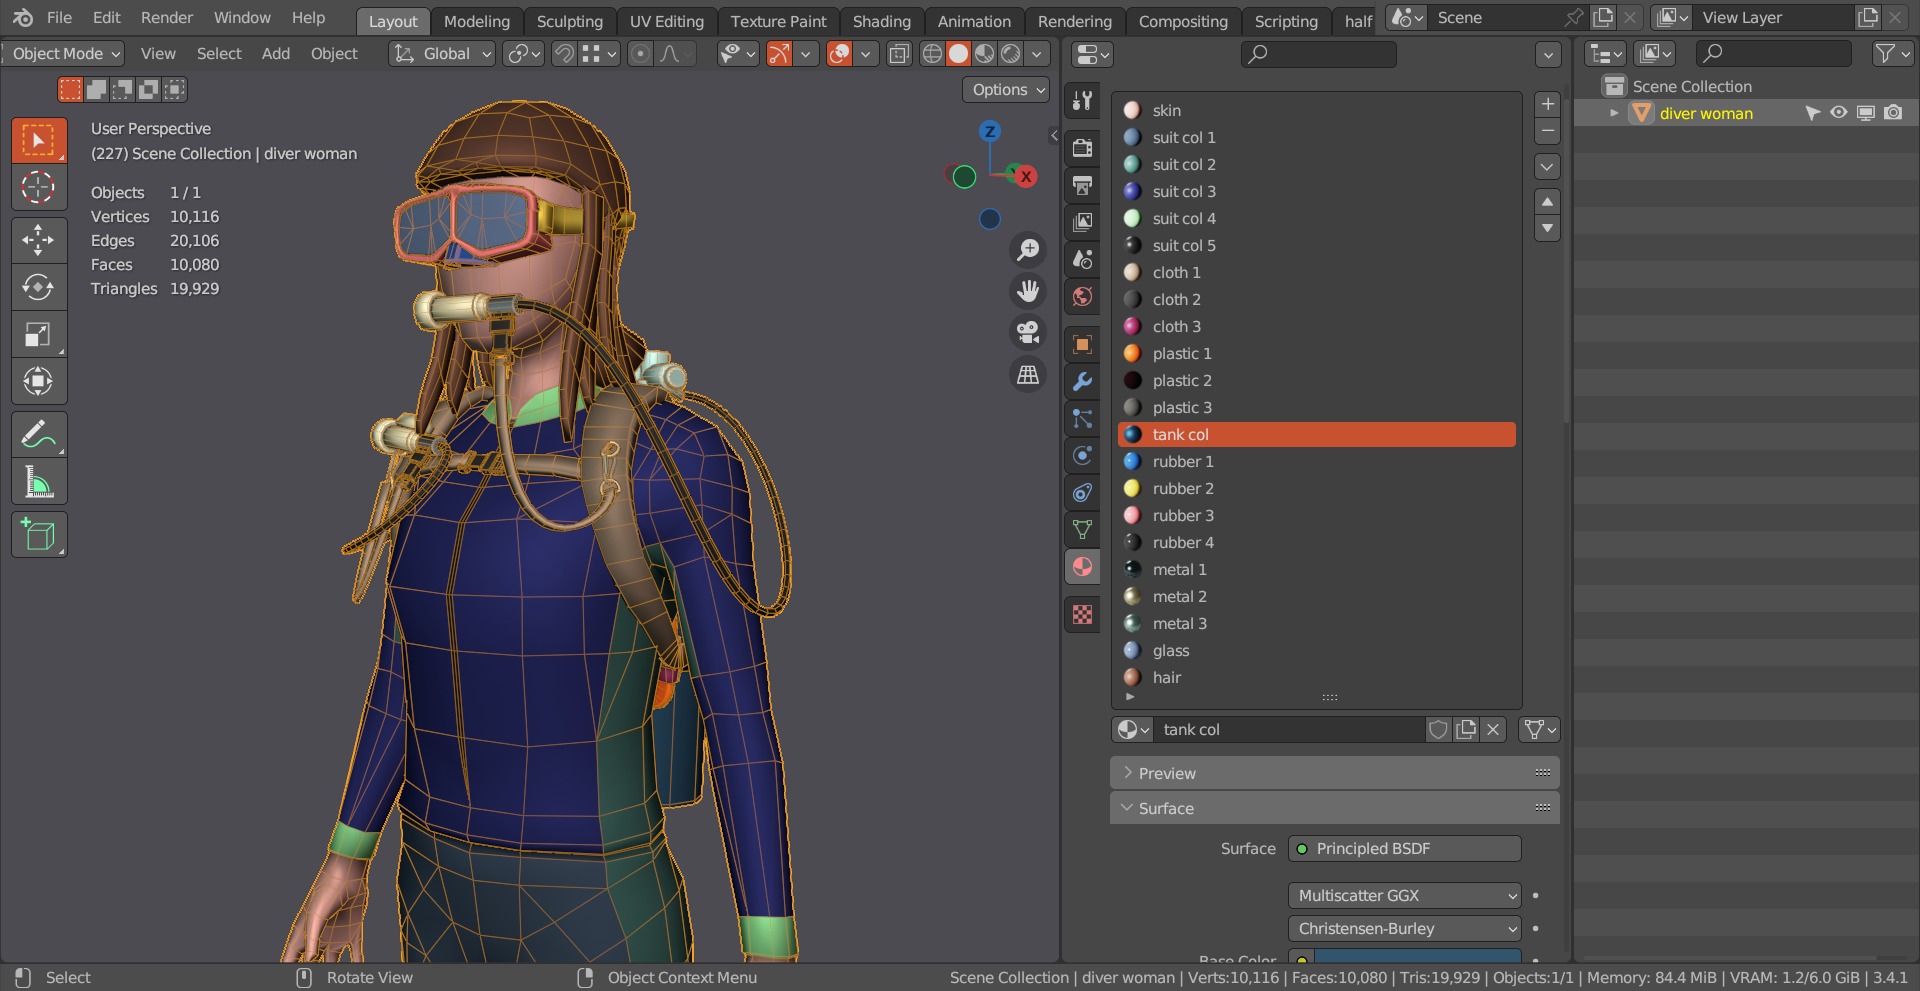Open Multiscatter GGX distribution dropdown
1920x991 pixels.
coord(1404,896)
